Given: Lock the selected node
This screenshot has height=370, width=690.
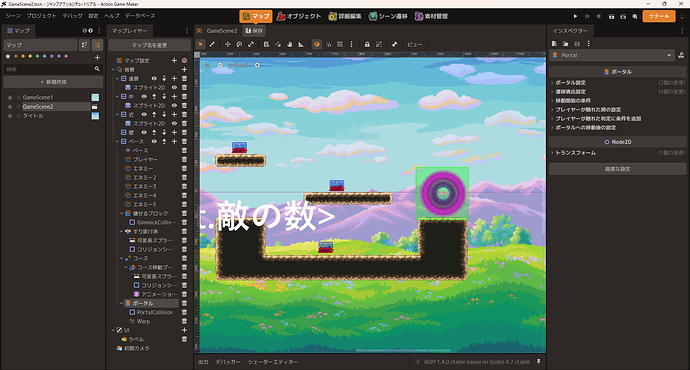Looking at the screenshot, I should tap(367, 44).
